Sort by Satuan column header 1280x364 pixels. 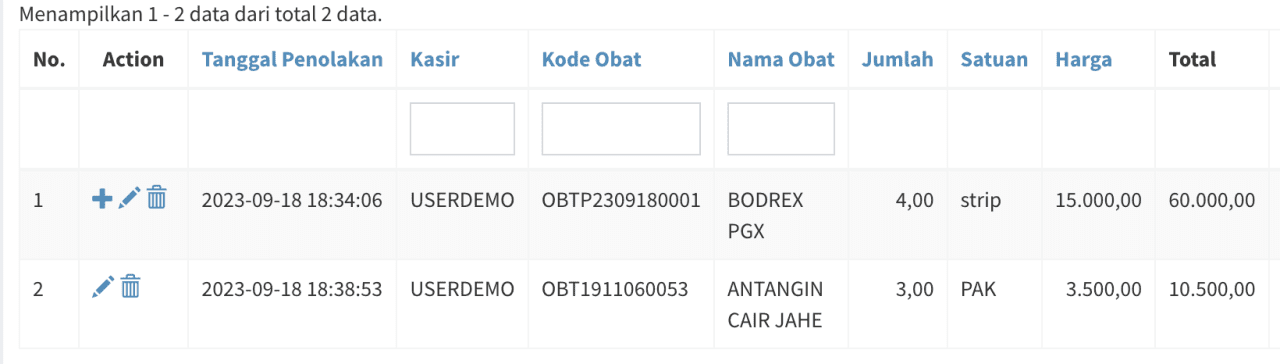pos(994,59)
